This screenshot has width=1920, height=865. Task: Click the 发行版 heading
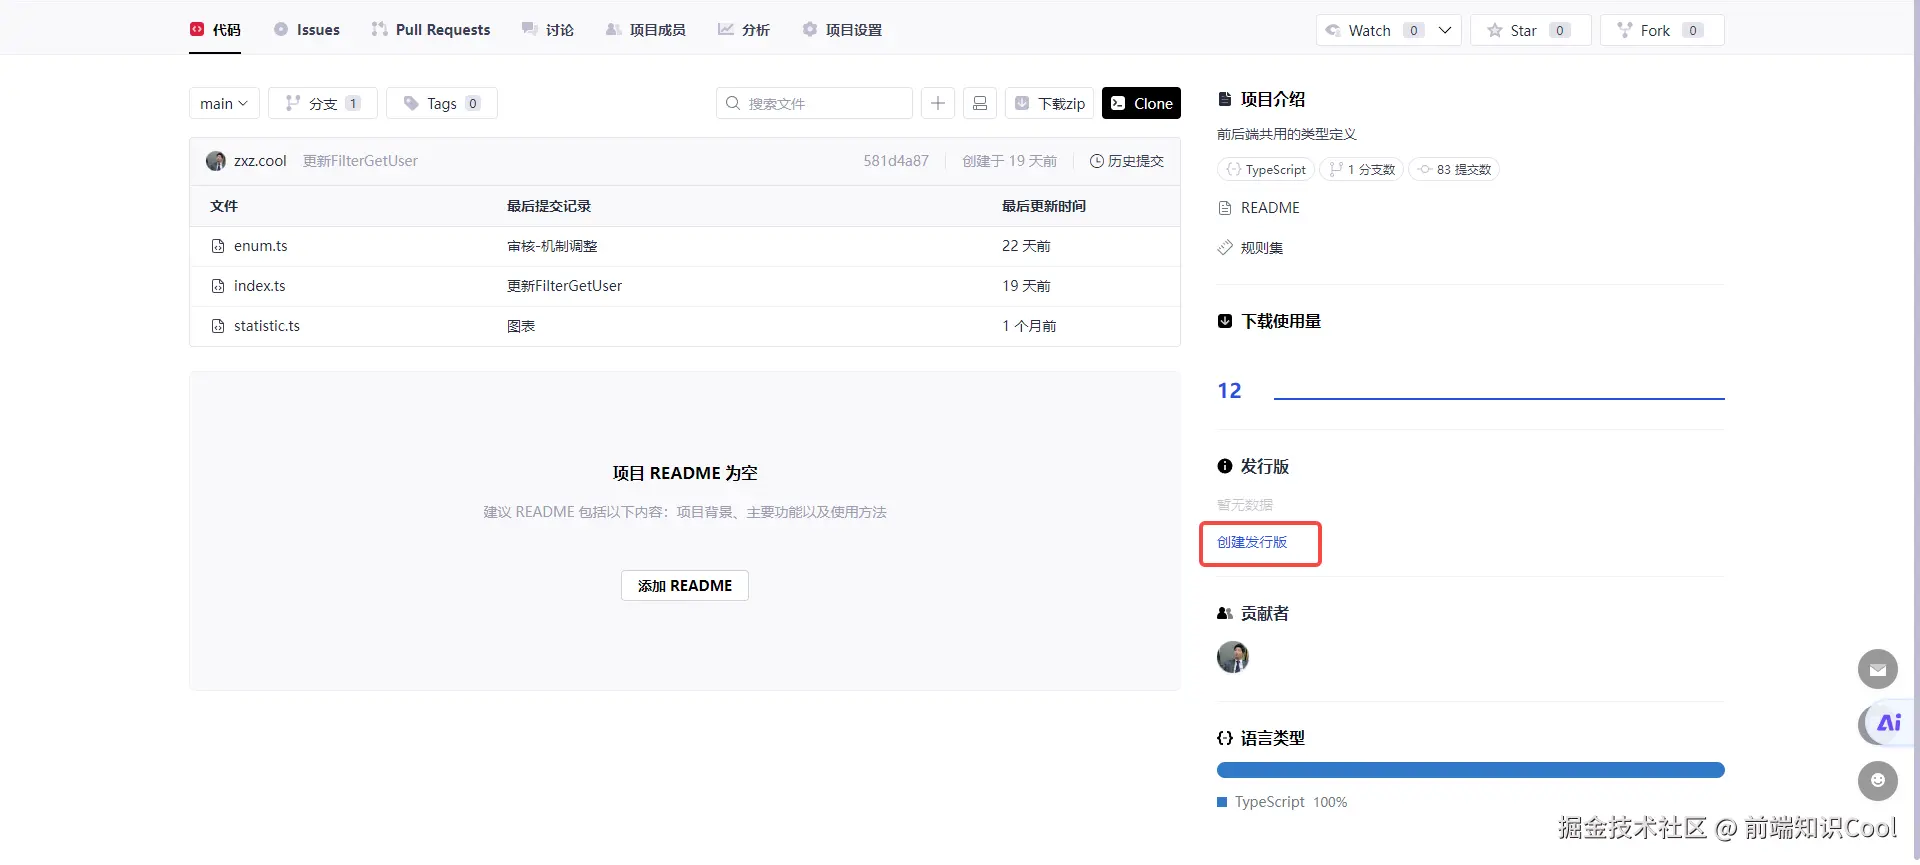tap(1253, 467)
